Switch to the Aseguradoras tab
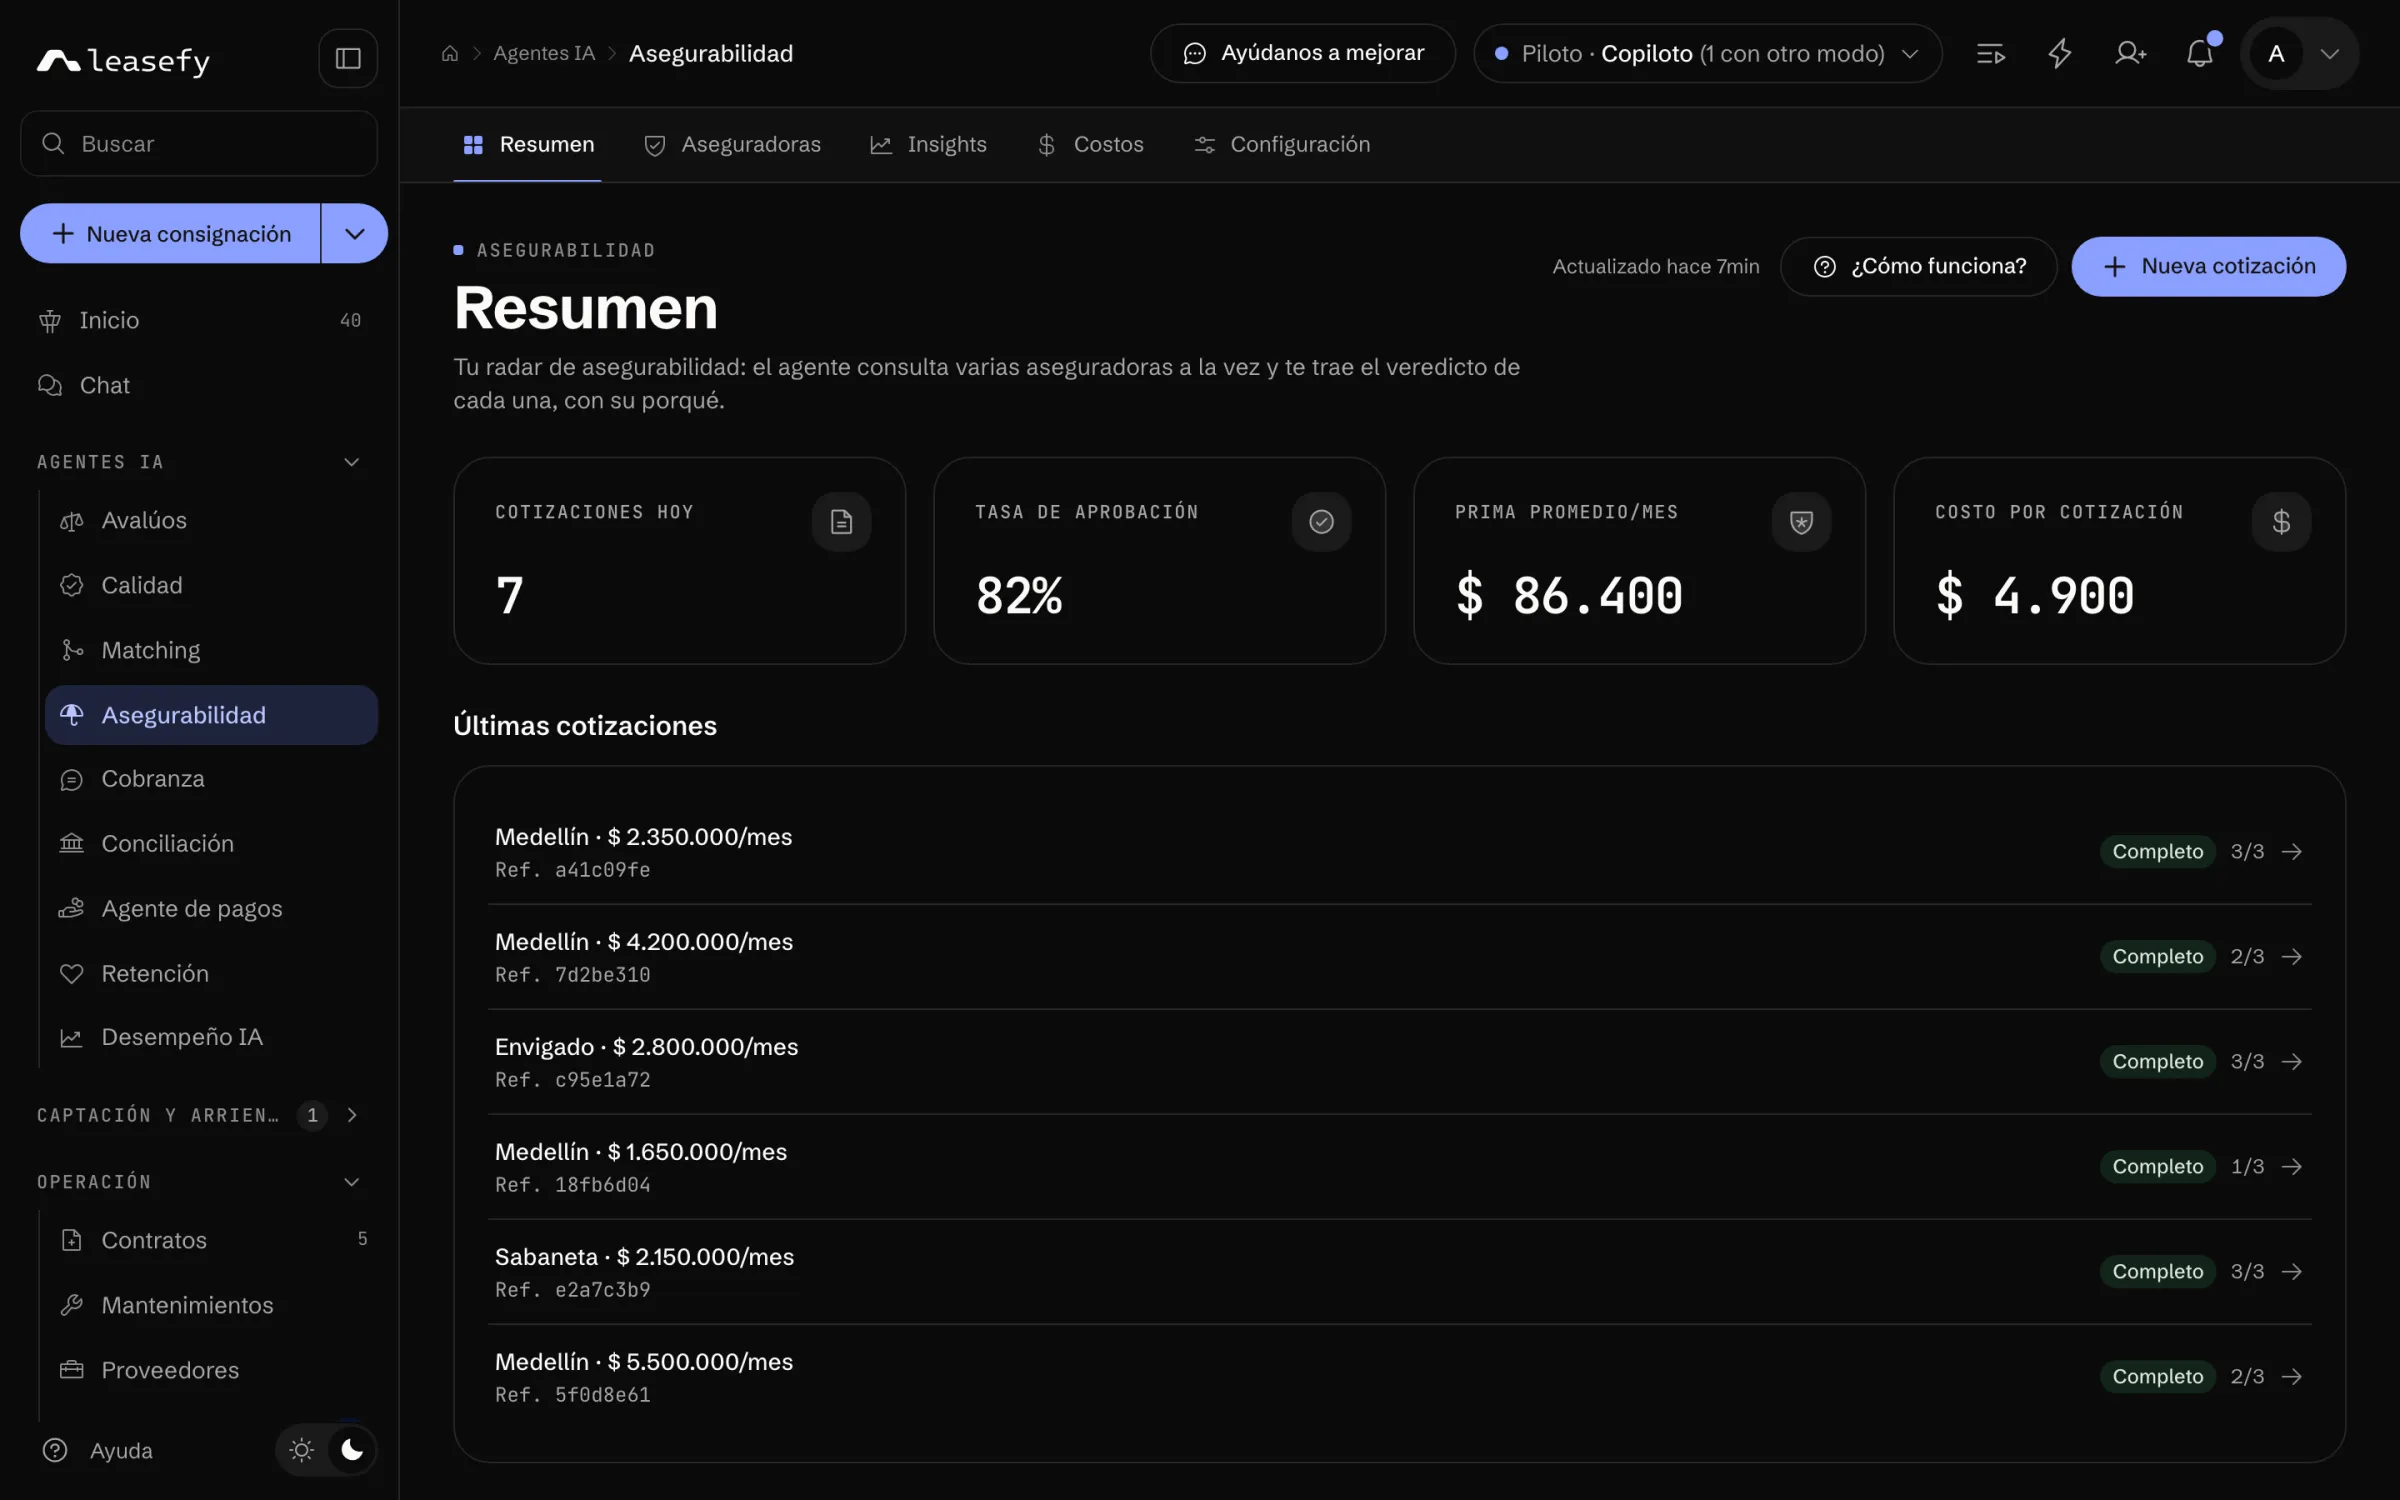Image resolution: width=2400 pixels, height=1500 pixels. pos(732,145)
